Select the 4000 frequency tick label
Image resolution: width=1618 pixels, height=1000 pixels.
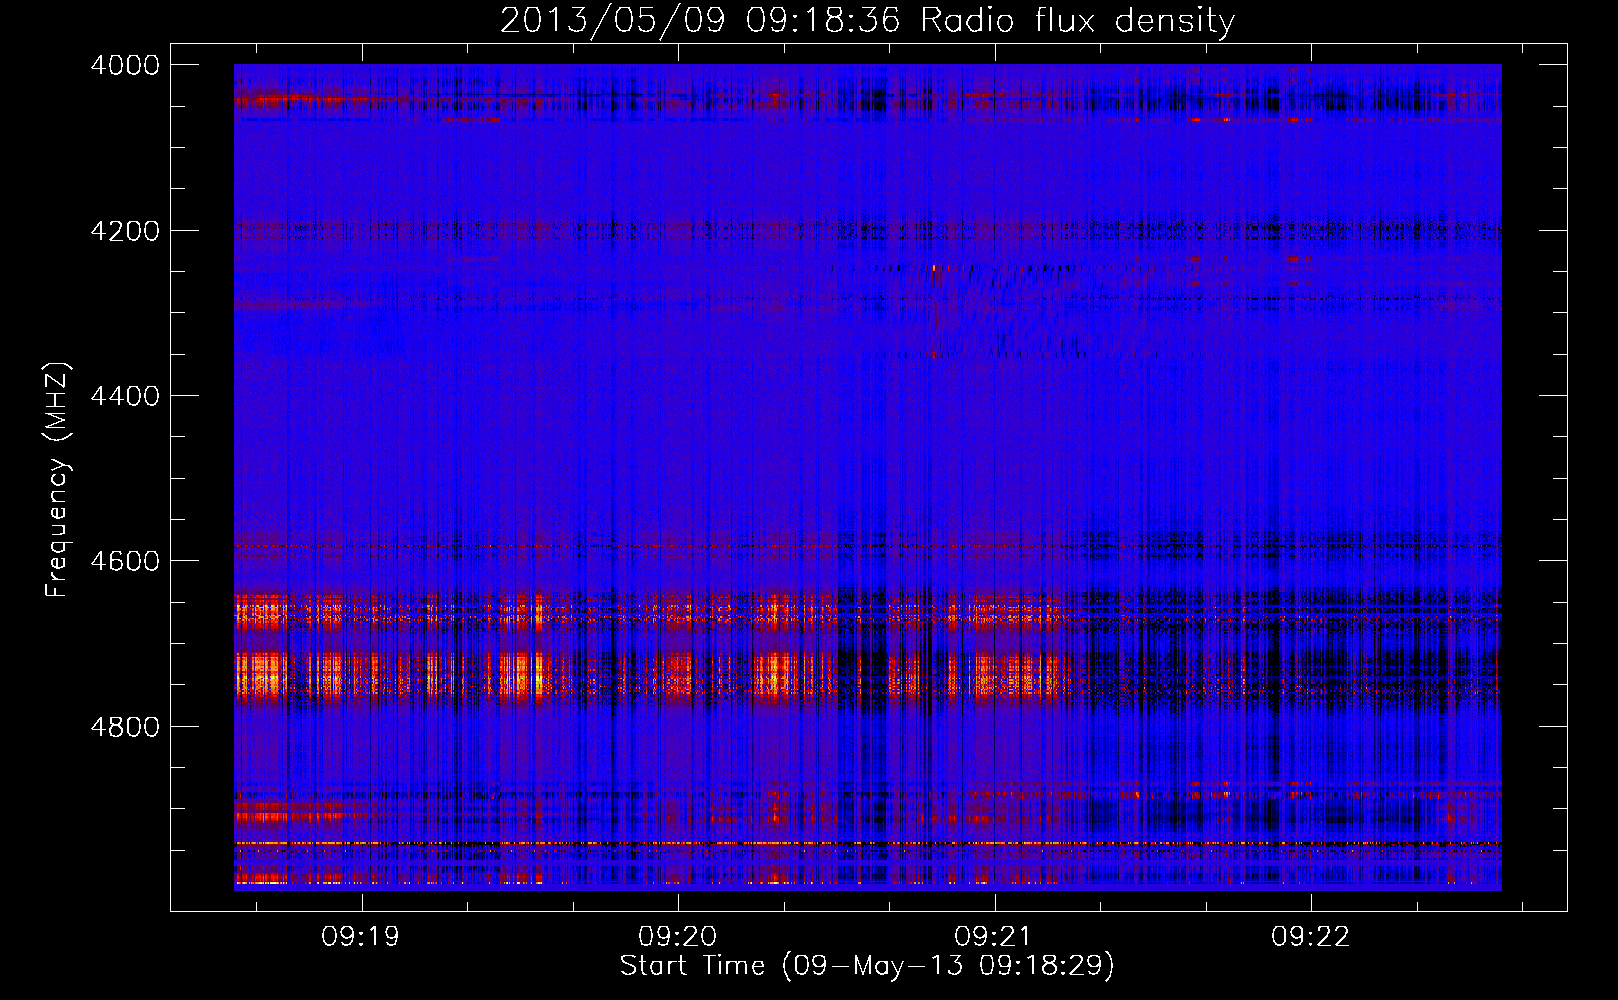tap(125, 65)
